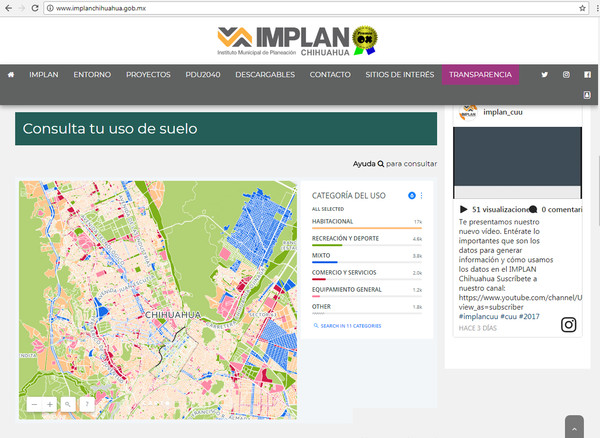Viewport: 600px width, 438px height.
Task: Open the implan_cuu Instagram profile name
Action: tap(502, 112)
